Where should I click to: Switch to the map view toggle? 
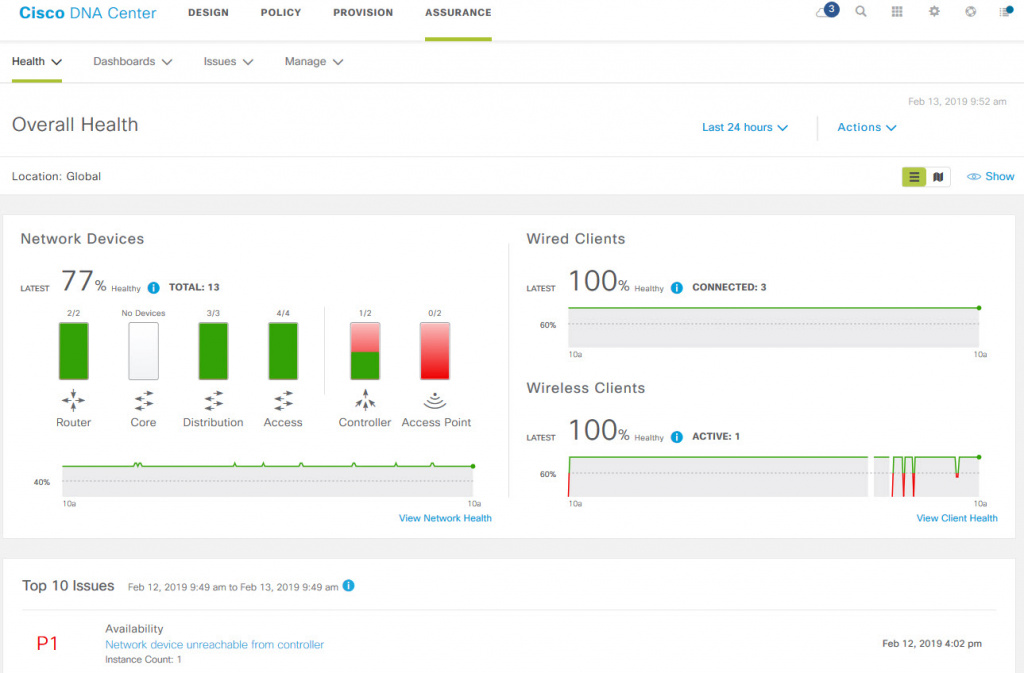click(937, 176)
